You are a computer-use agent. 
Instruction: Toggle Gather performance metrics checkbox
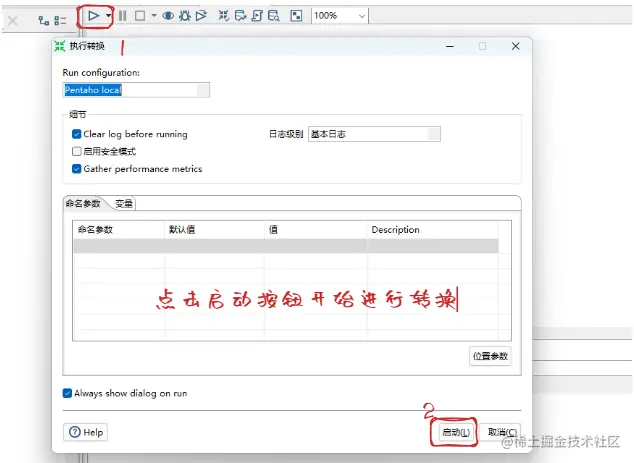point(76,169)
